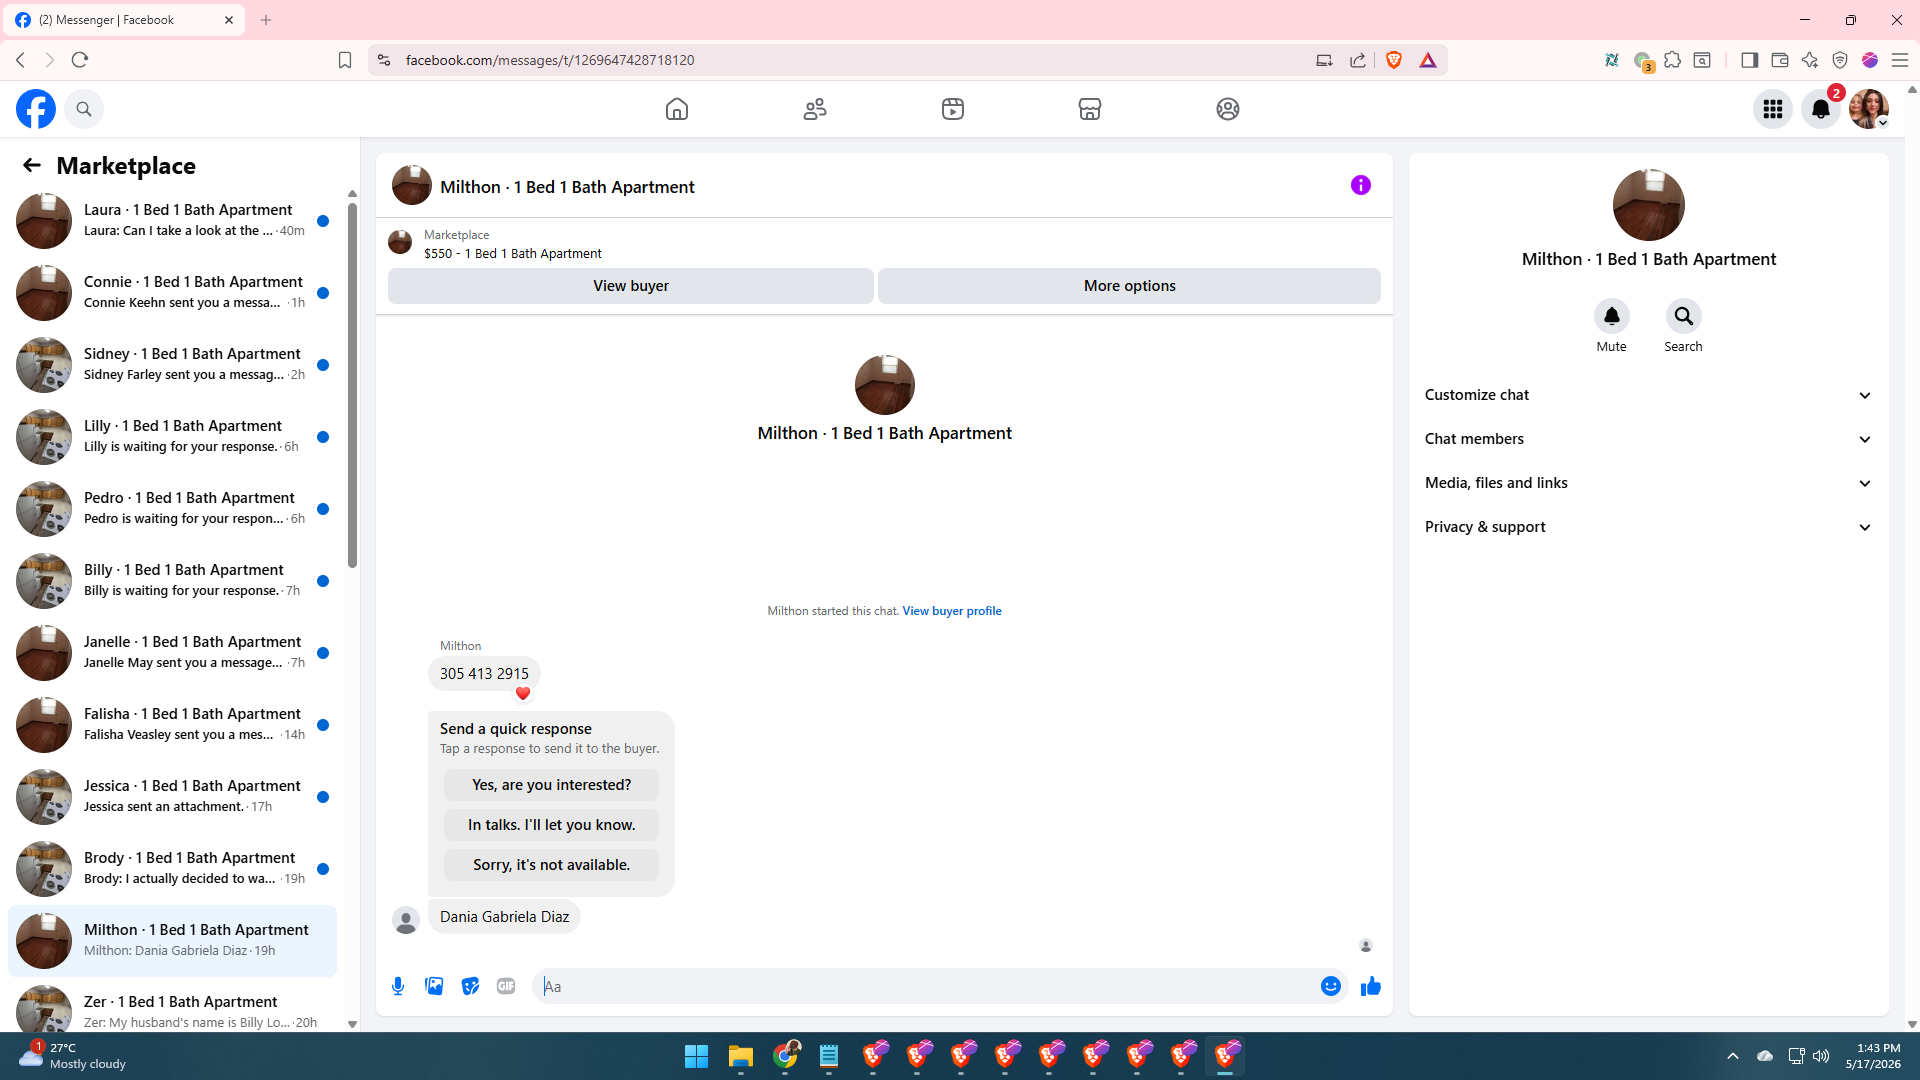Choose a sticker
Image resolution: width=1920 pixels, height=1080 pixels.
click(470, 986)
